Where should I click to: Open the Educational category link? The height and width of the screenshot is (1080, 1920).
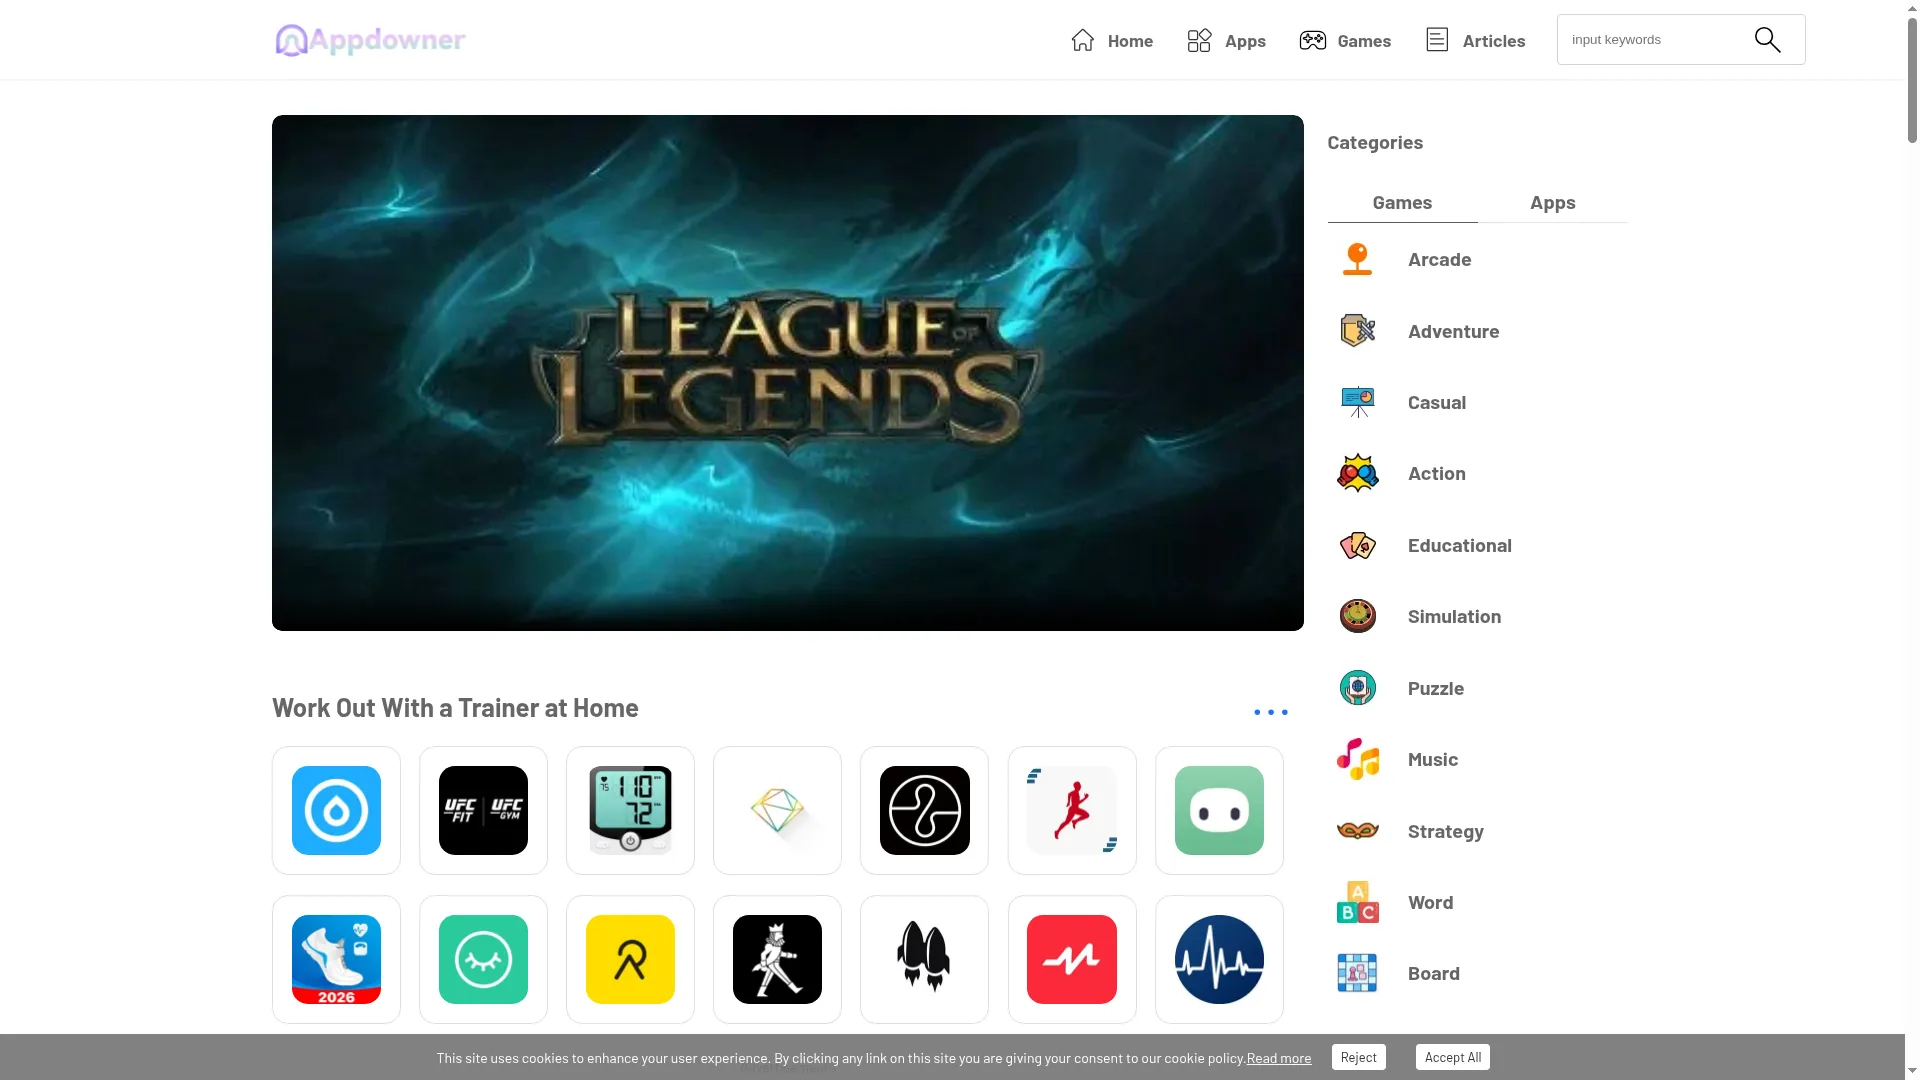1459,545
